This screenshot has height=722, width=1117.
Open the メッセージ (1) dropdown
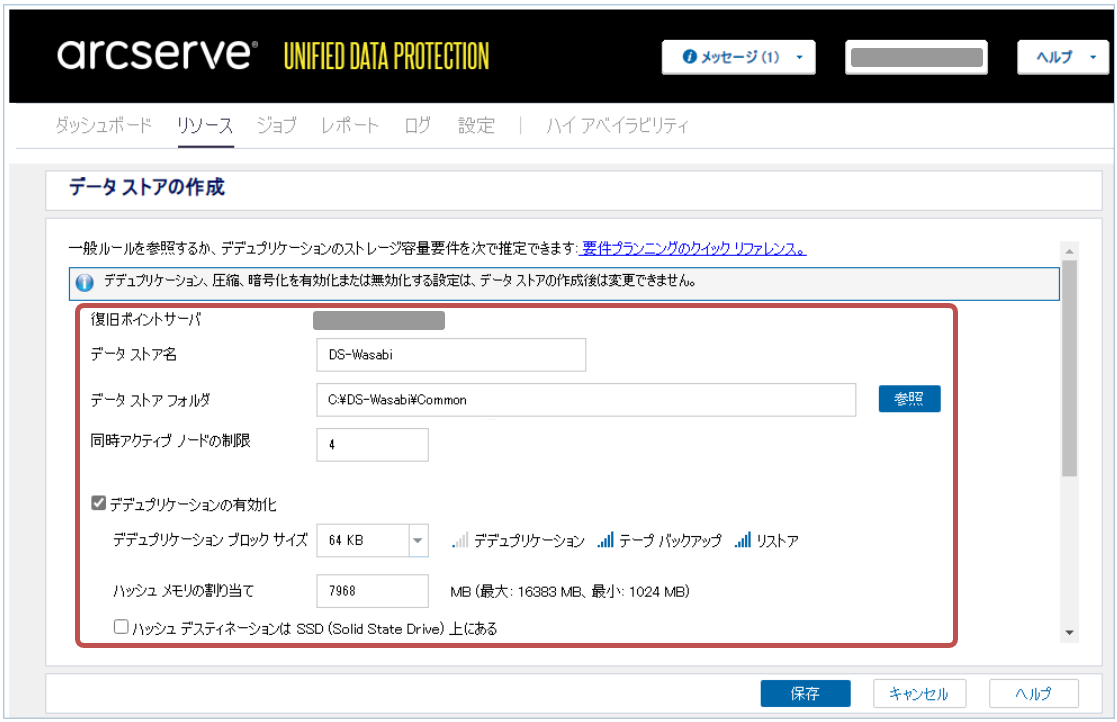pyautogui.click(x=738, y=57)
